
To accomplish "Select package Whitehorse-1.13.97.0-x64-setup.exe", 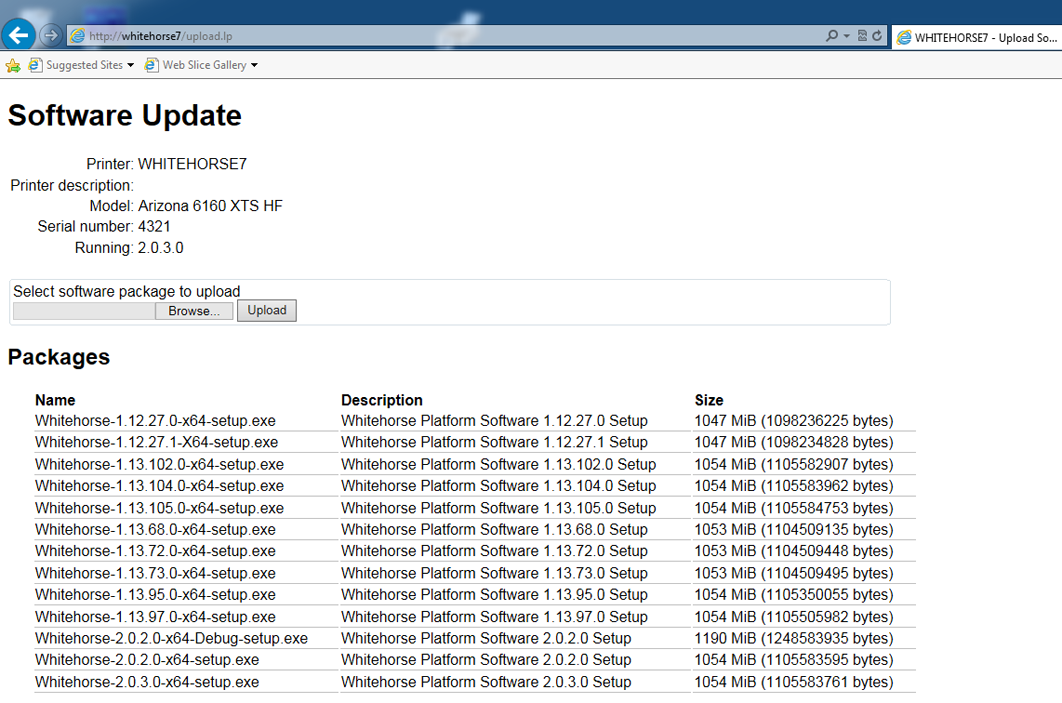I will [x=156, y=617].
